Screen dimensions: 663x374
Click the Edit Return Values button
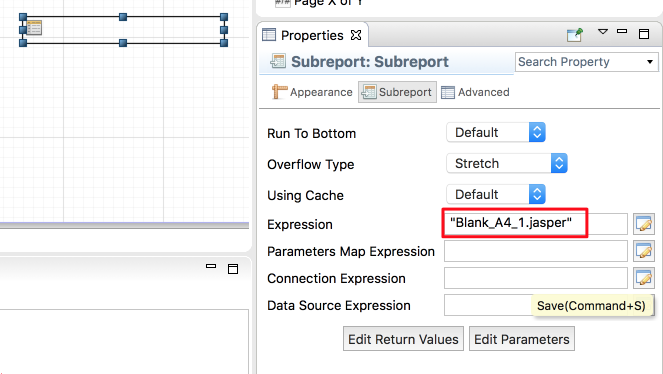(x=403, y=339)
